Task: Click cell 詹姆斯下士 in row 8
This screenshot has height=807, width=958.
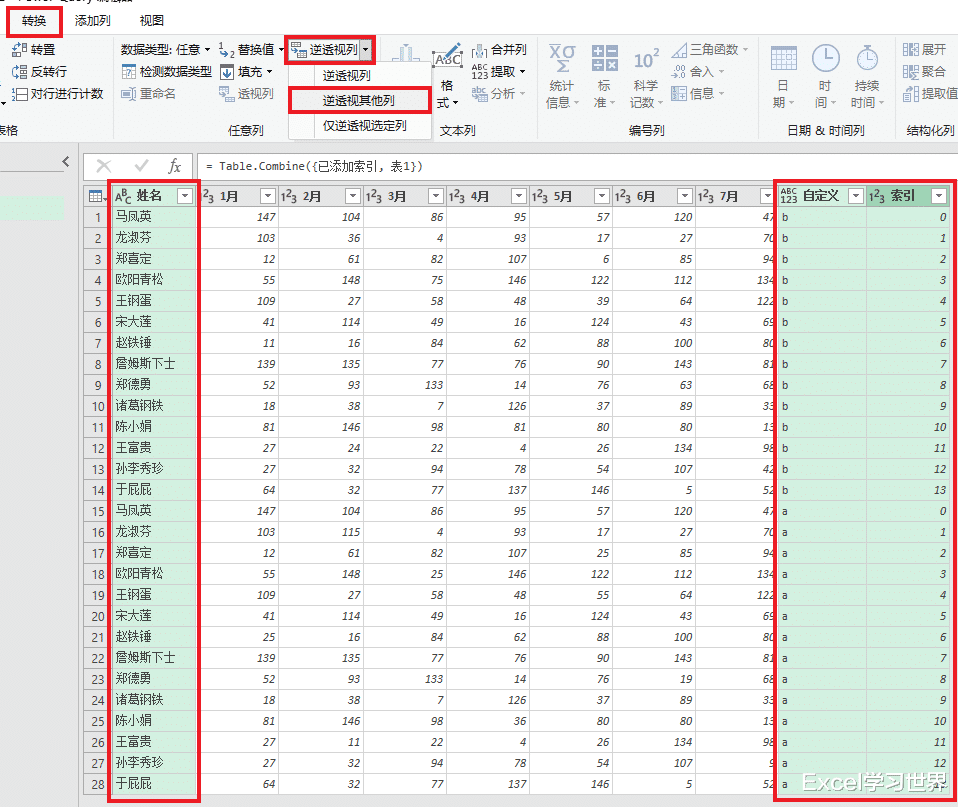Action: coord(154,364)
